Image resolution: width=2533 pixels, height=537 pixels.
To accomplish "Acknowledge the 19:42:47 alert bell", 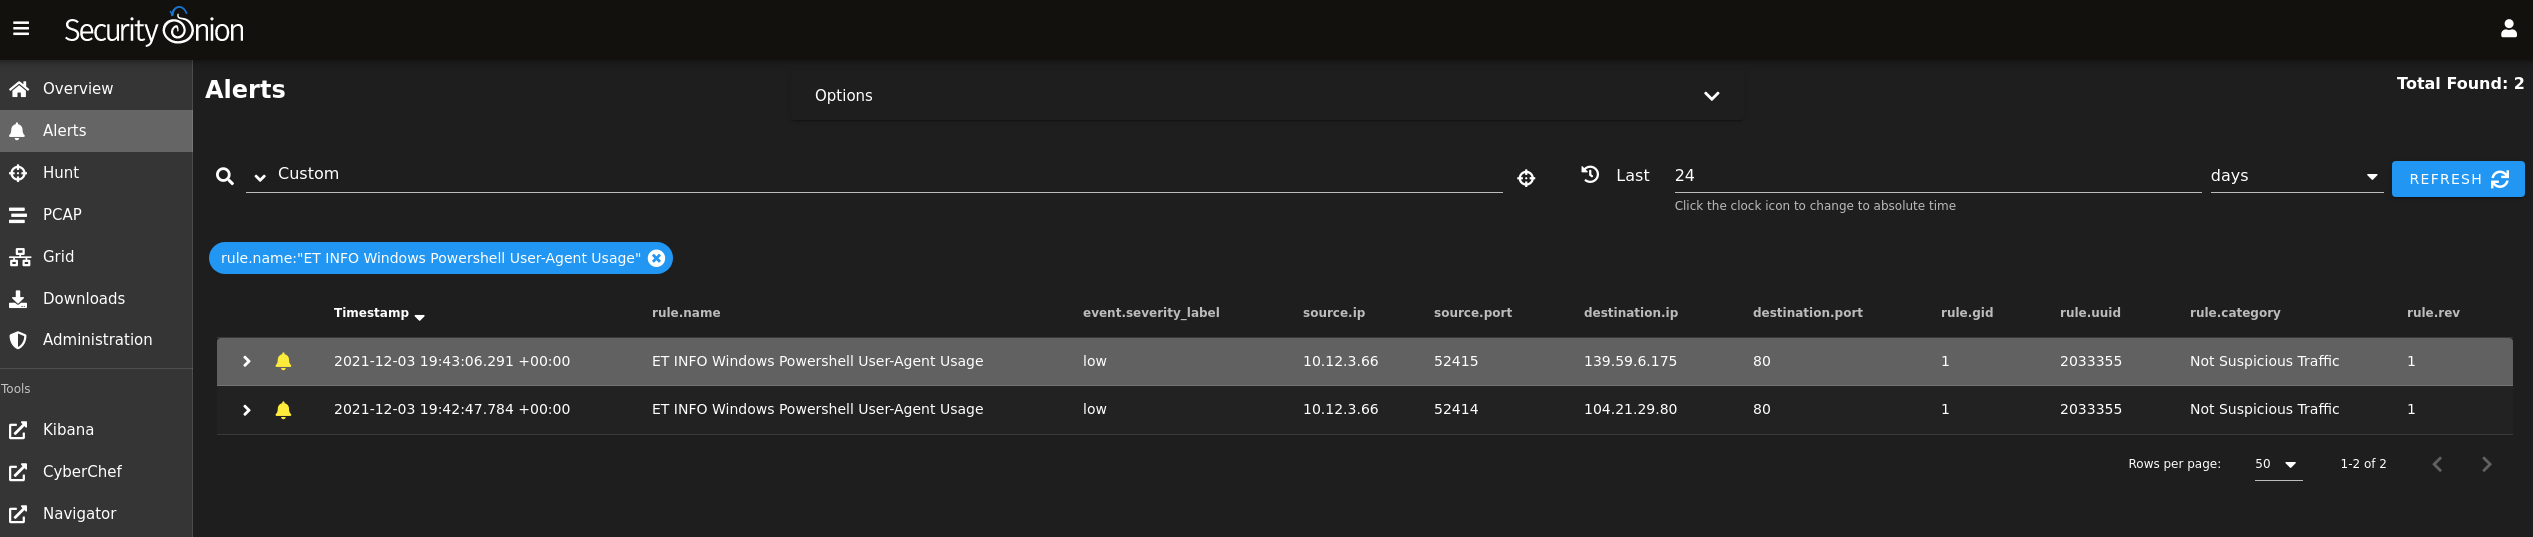I will (283, 409).
